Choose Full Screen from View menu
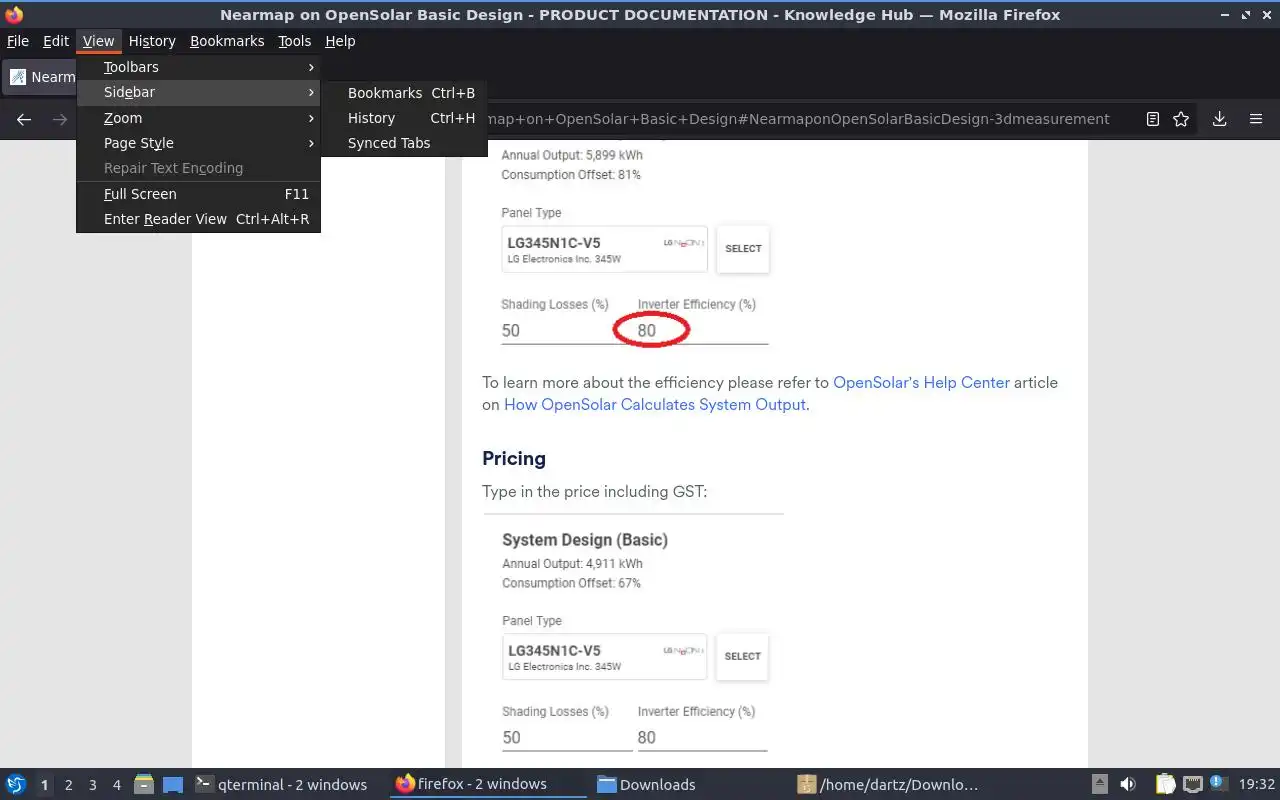Screen dimensions: 1280x800 tap(198, 194)
